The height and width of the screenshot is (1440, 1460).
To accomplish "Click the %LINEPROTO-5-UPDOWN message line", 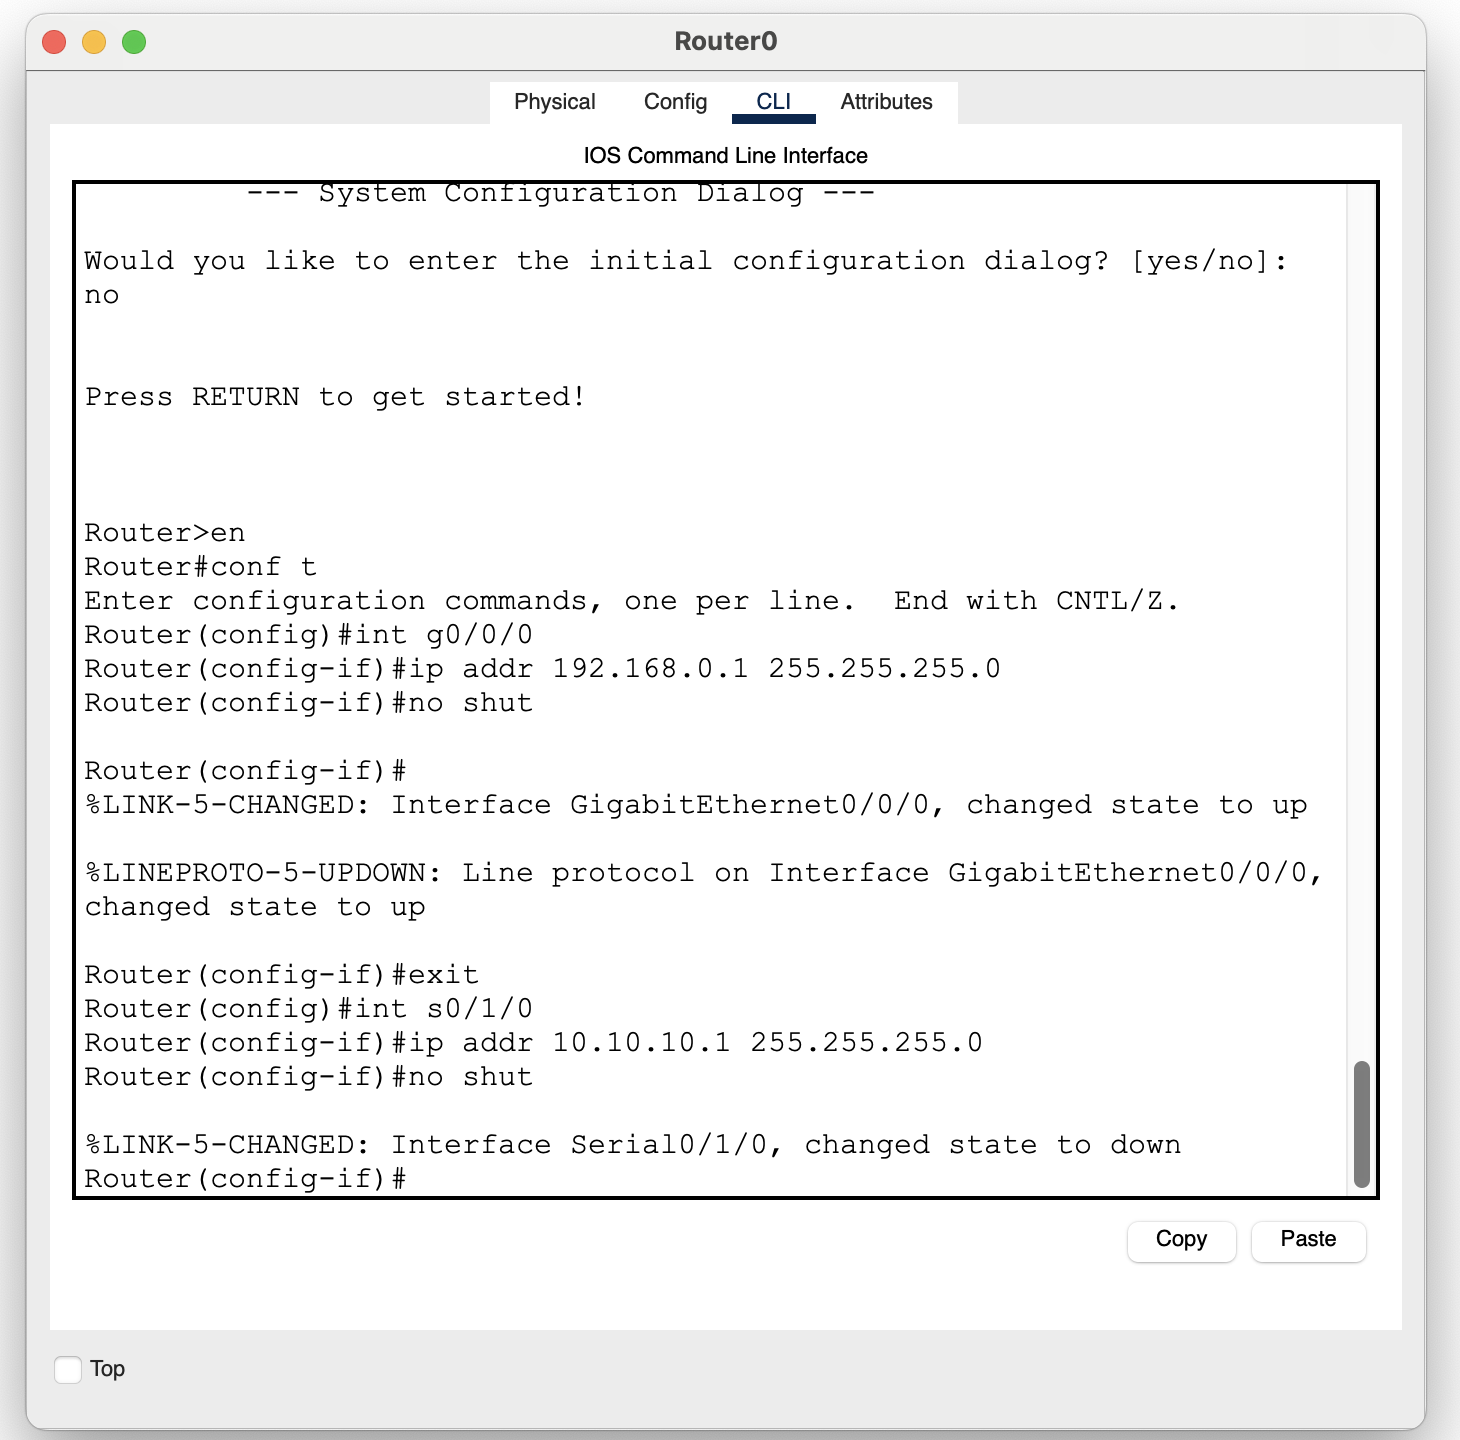I will pyautogui.click(x=705, y=889).
